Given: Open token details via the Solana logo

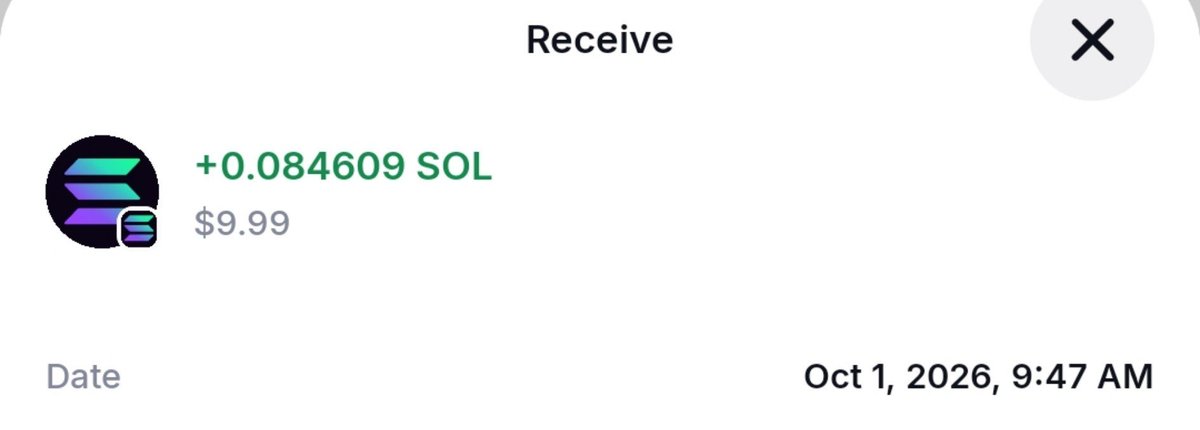Looking at the screenshot, I should point(102,191).
